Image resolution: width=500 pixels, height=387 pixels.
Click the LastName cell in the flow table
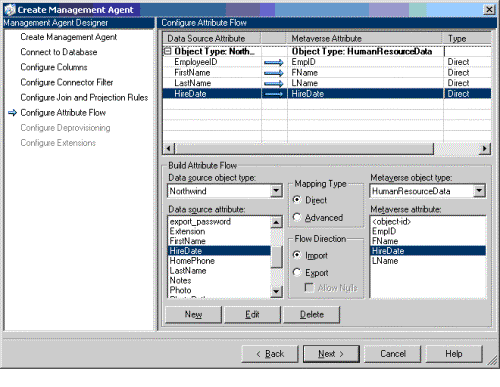coord(212,83)
